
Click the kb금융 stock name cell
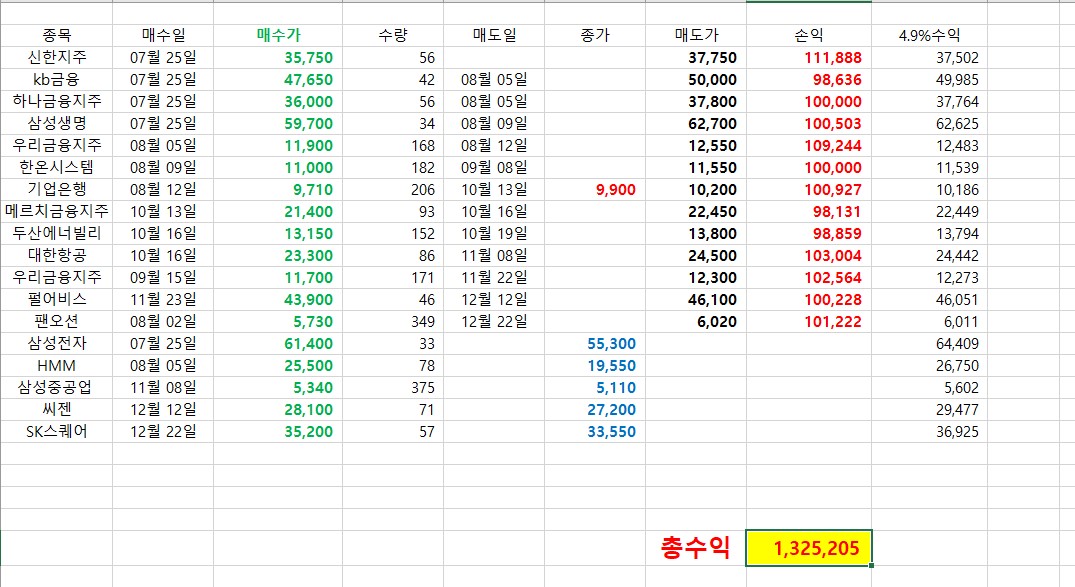56,80
